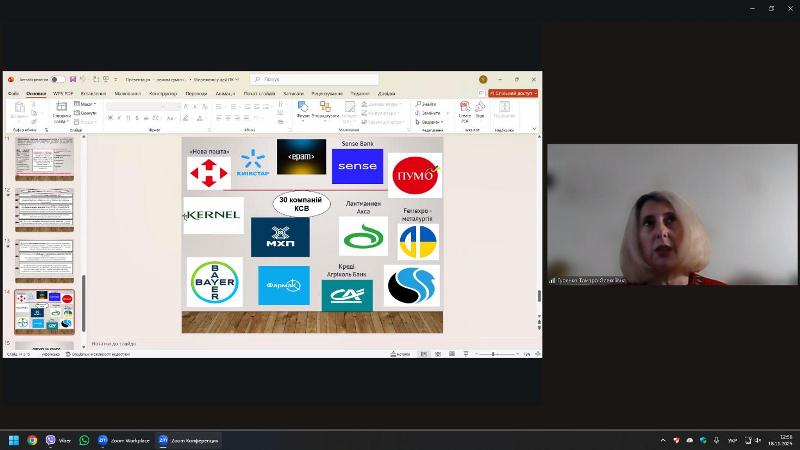The image size is (800, 450).
Task: Click the Sign icon in WPS PDF group
Action: pos(480,109)
